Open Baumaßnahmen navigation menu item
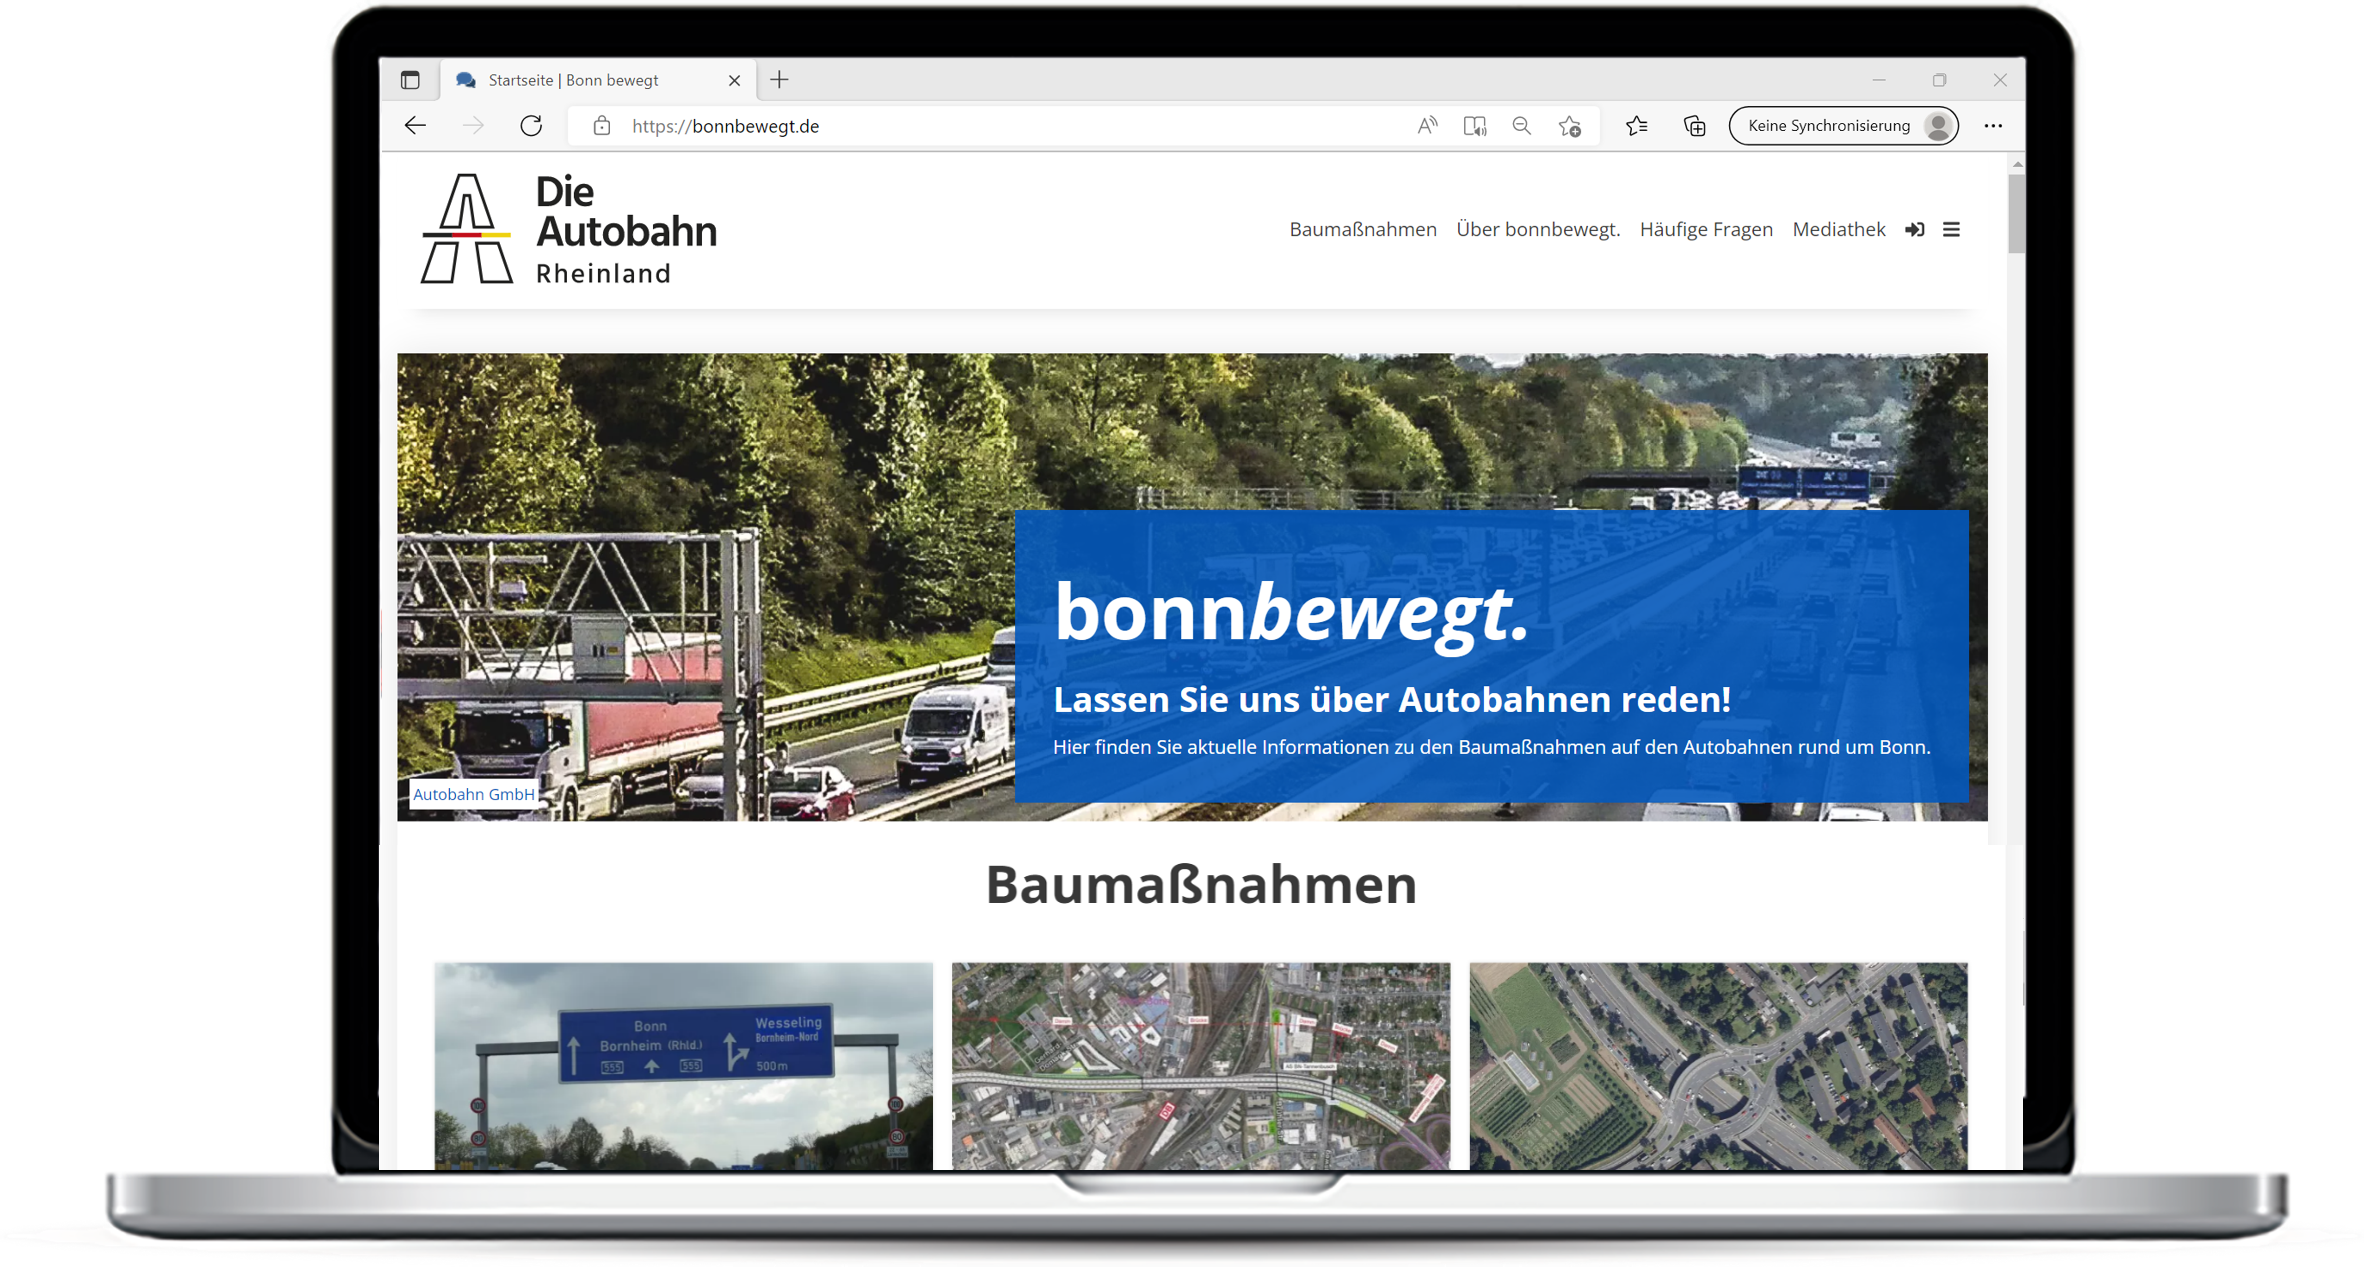Viewport: 2364px width, 1267px height. pyautogui.click(x=1359, y=232)
